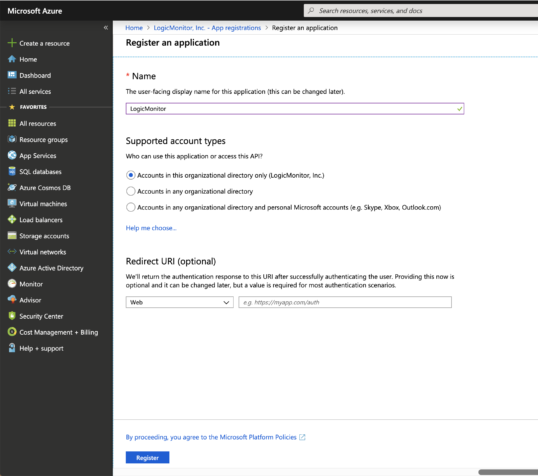
Task: Open the Monitor gauge icon
Action: 12,283
